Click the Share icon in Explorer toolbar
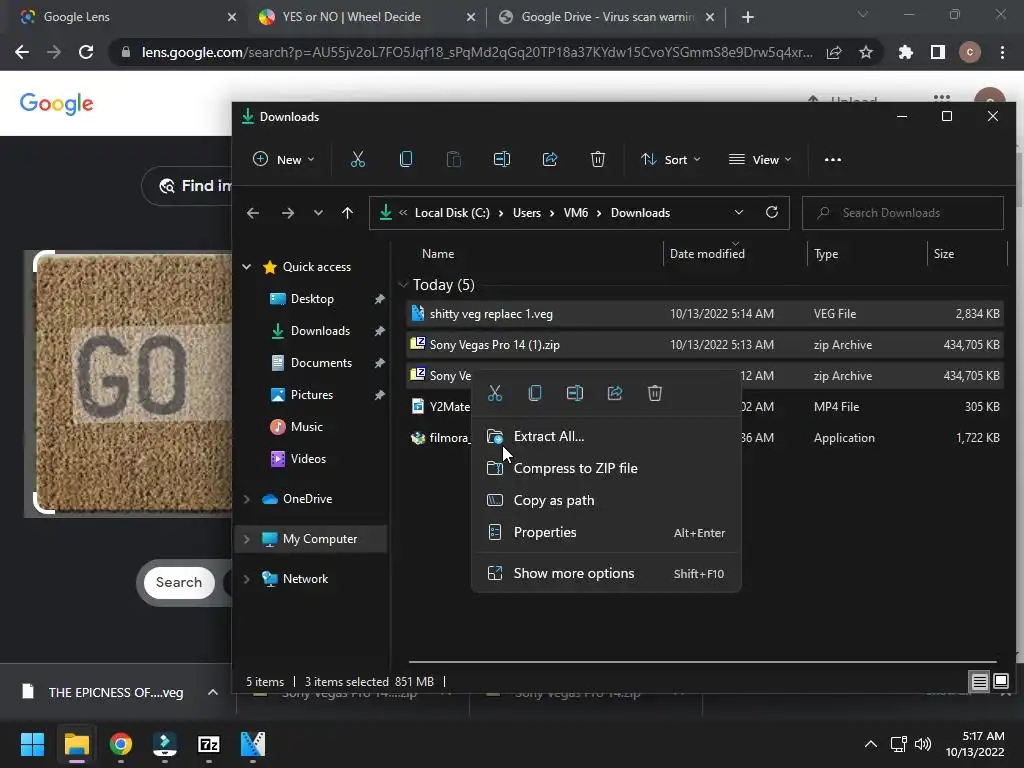Screen dimensions: 1024x768 pos(550,159)
